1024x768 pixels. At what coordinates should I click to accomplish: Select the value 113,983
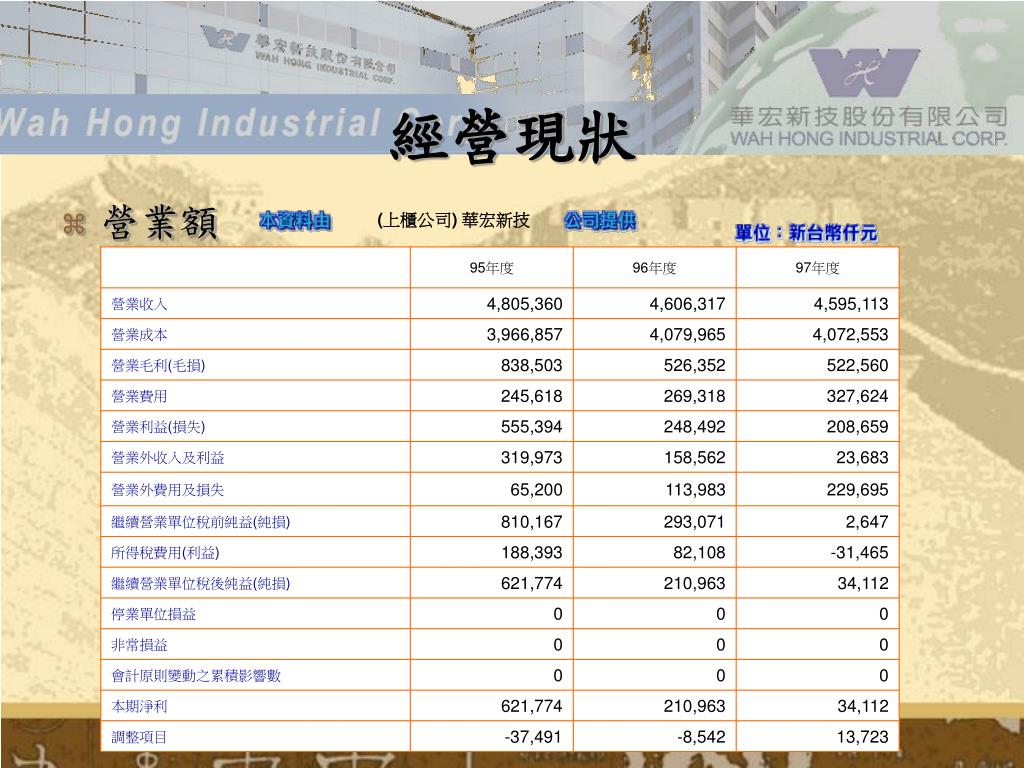pyautogui.click(x=696, y=489)
